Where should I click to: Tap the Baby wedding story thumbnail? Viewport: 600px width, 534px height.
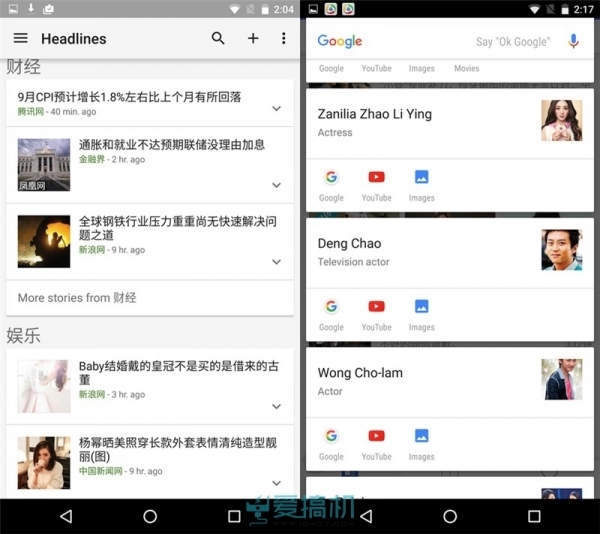[x=44, y=386]
